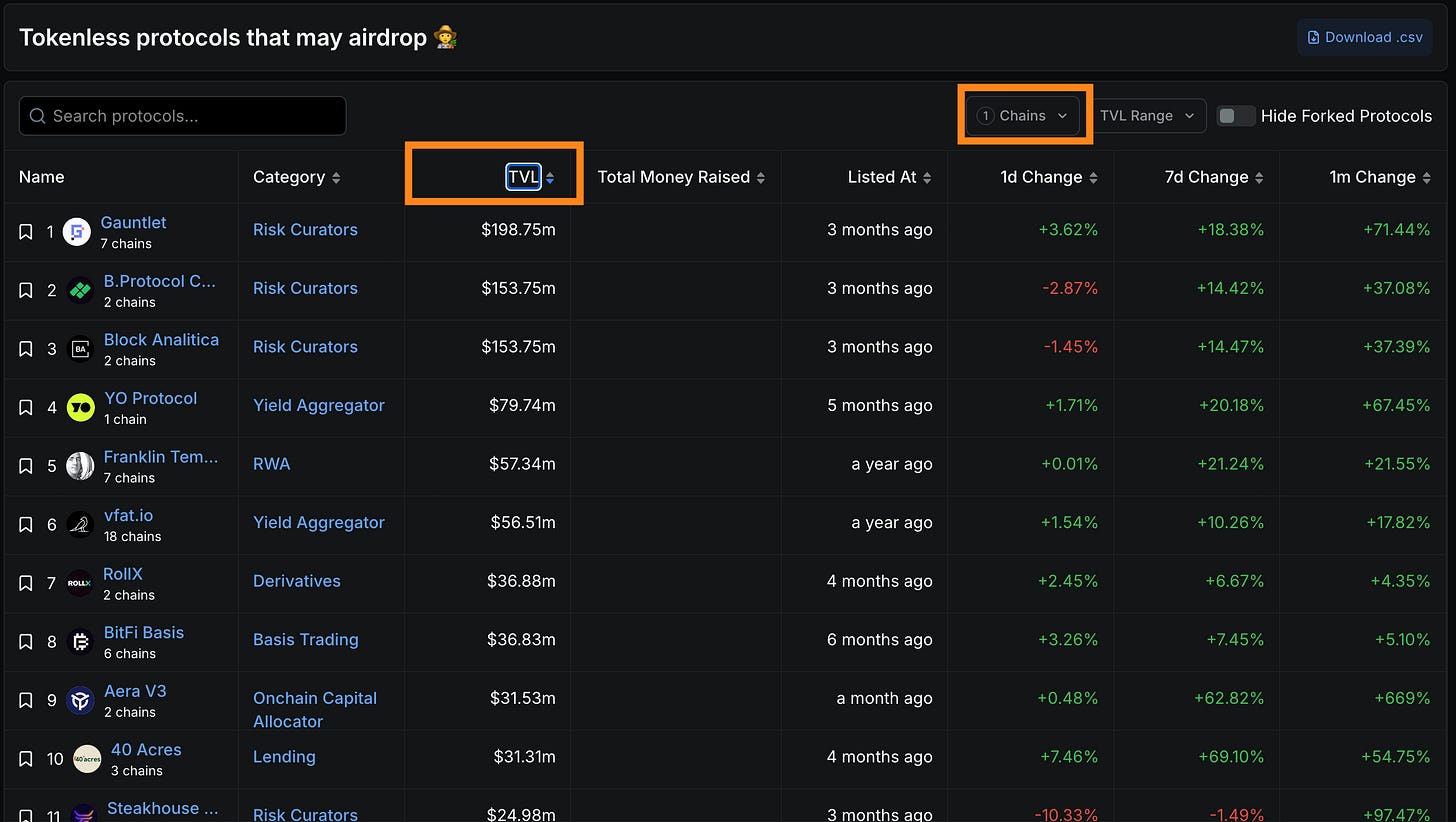Bookmark the B.Protocol row
The image size is (1456, 822).
26,291
